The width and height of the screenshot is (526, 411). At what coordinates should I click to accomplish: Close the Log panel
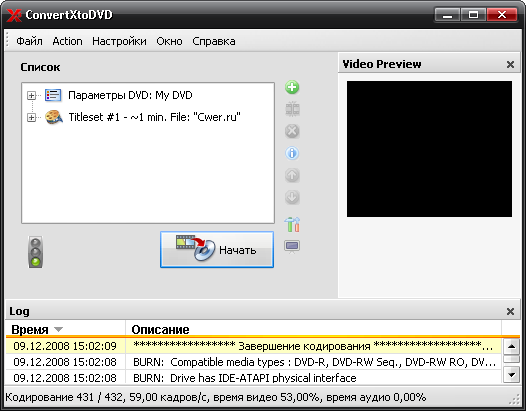click(510, 311)
